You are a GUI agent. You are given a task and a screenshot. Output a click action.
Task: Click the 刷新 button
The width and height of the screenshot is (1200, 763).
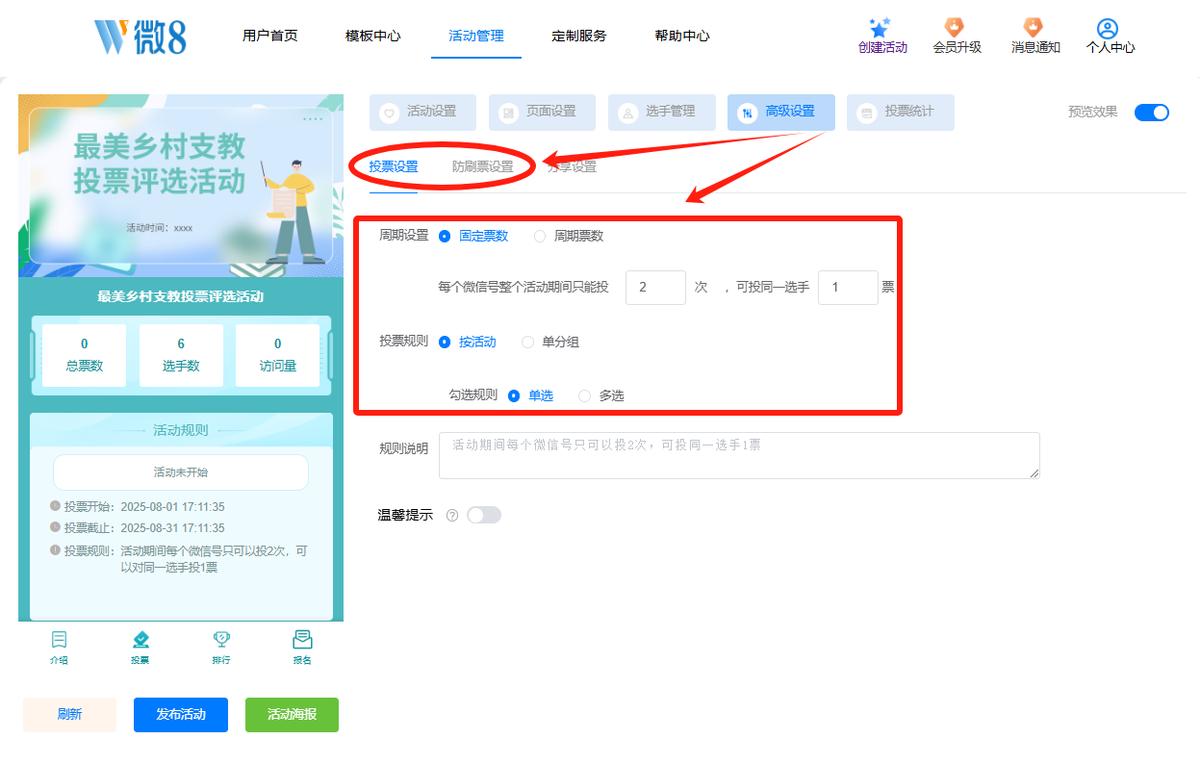tap(70, 715)
